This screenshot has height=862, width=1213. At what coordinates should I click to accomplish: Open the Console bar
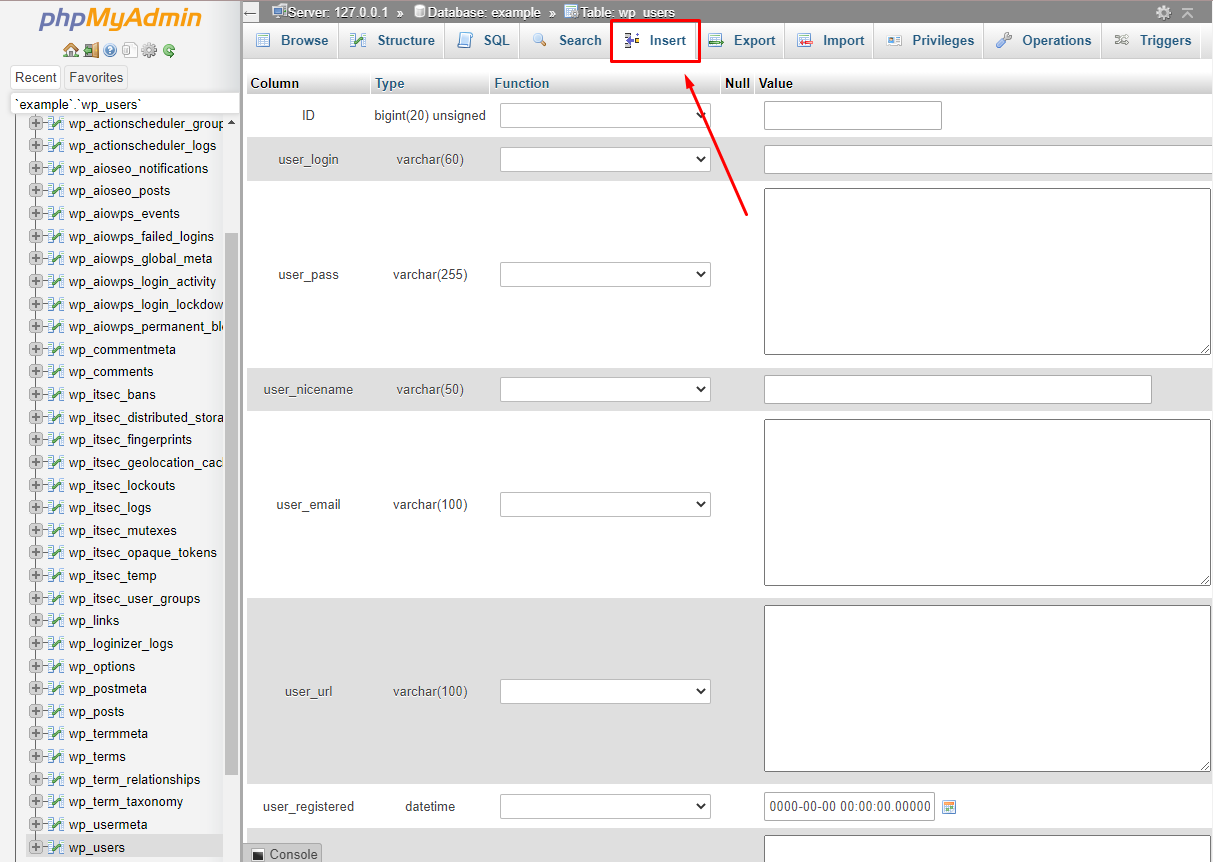pyautogui.click(x=283, y=853)
